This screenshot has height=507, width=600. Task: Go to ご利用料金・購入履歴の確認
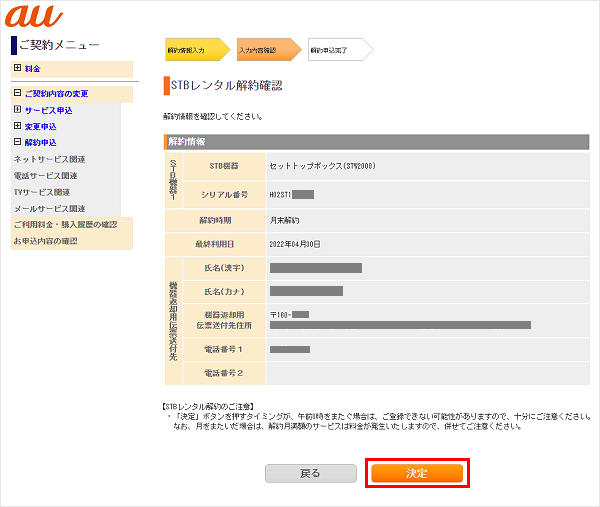[64, 224]
